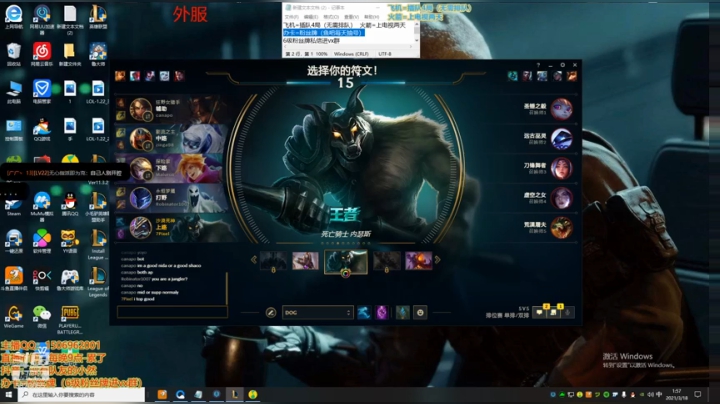The height and width of the screenshot is (404, 720).
Task: Open 新建文件夹 folder on desktop
Action: pyautogui.click(x=70, y=55)
